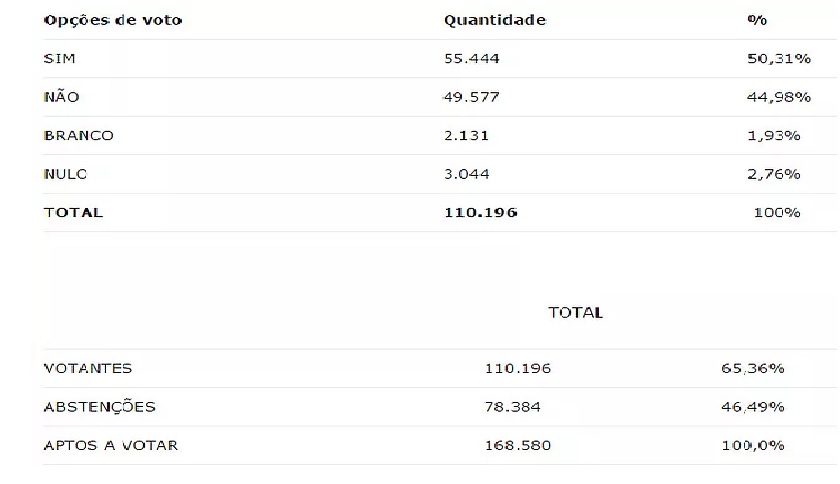Click the centered TOTAL heading of second table
840x484 pixels.
[x=576, y=312]
